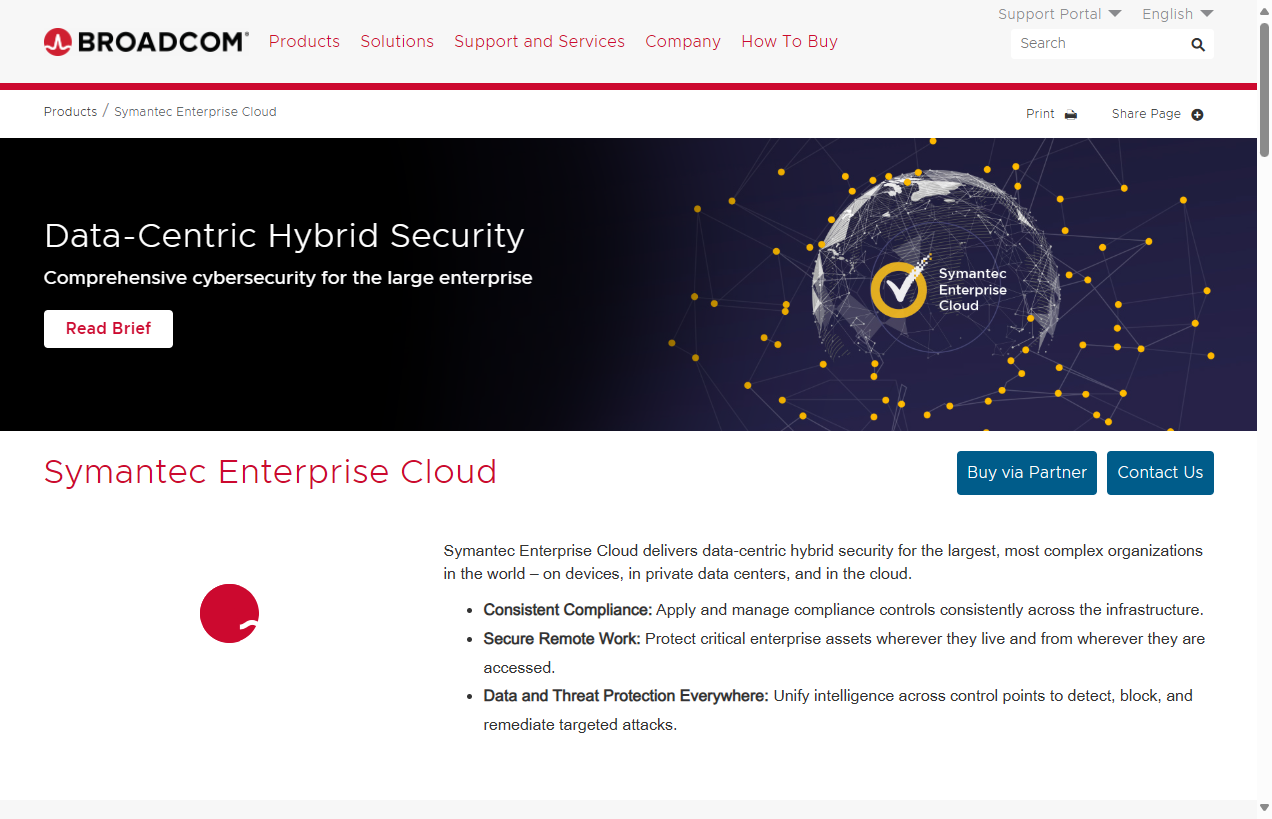The image size is (1272, 819).
Task: Click the Share Page plus icon
Action: point(1197,114)
